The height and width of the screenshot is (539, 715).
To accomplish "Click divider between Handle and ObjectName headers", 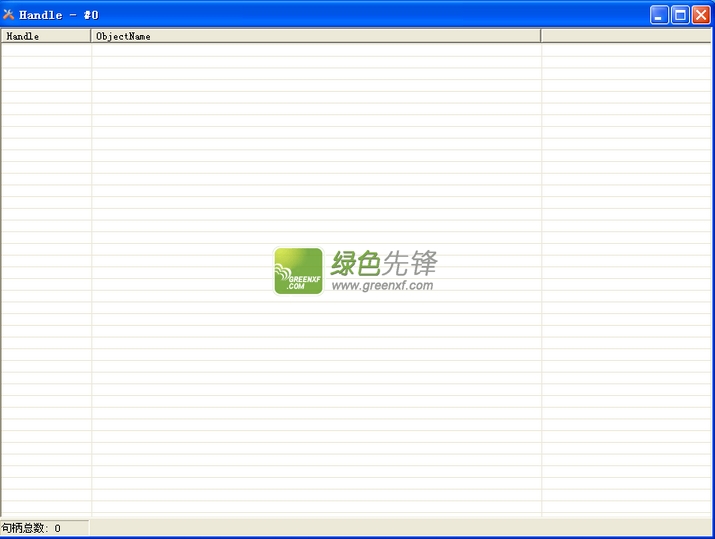I will pos(91,36).
